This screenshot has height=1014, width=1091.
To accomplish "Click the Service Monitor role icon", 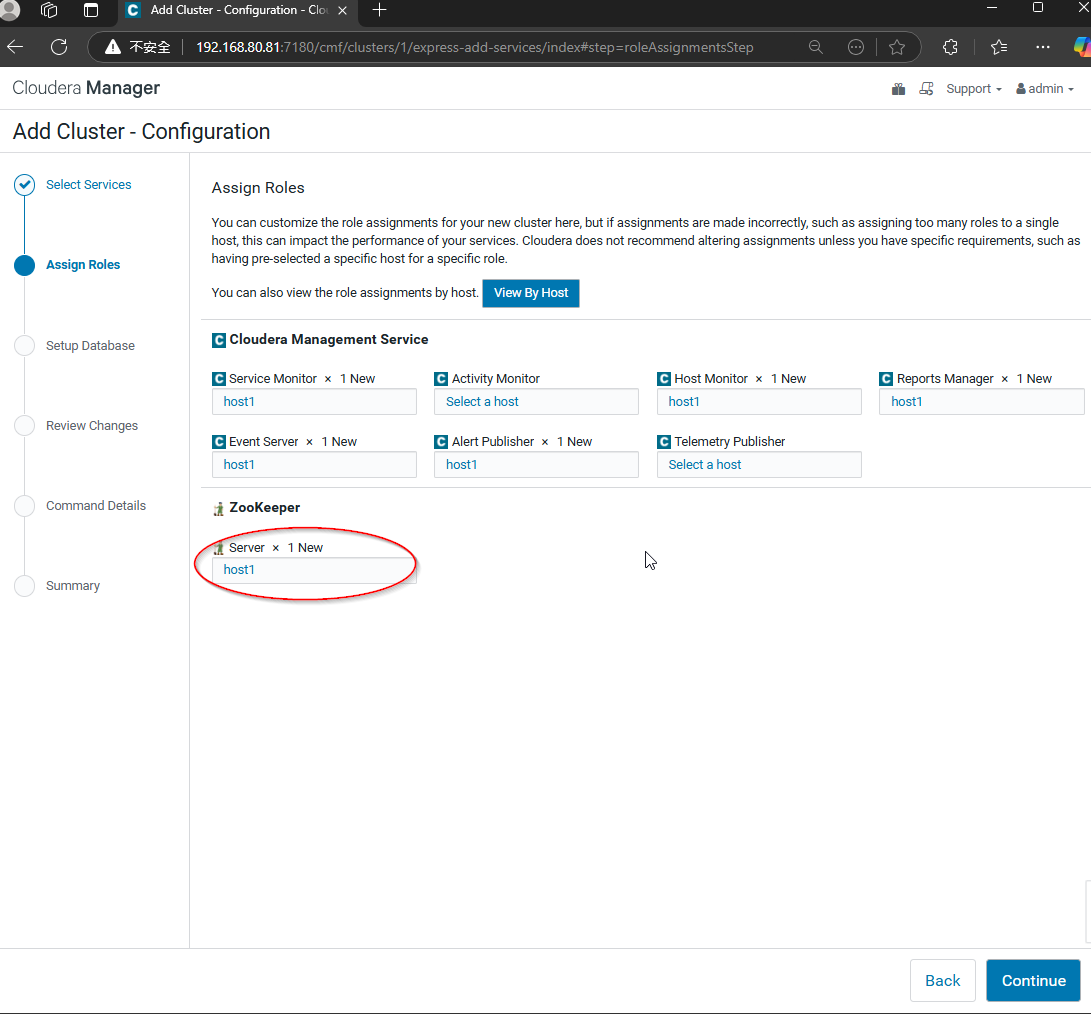I will point(218,379).
